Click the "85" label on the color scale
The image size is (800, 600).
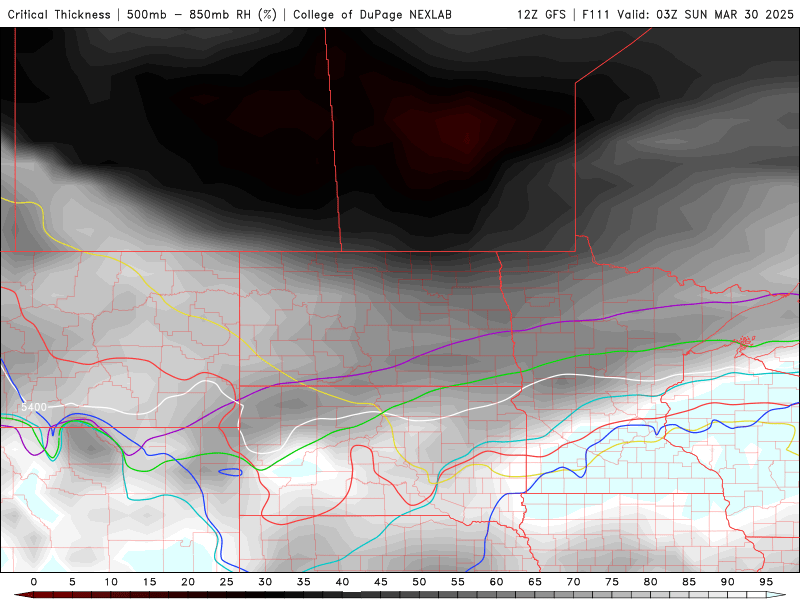pos(689,582)
